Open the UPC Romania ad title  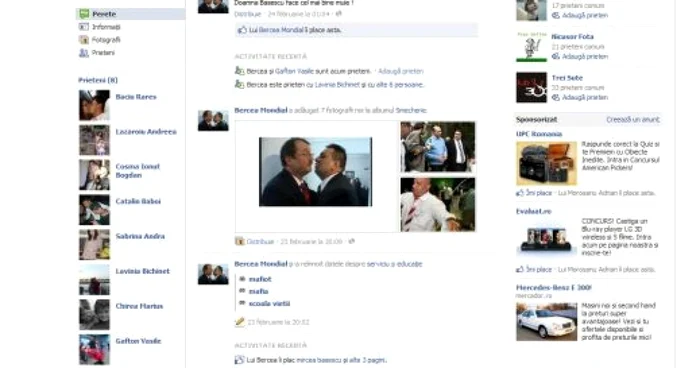[x=539, y=134]
